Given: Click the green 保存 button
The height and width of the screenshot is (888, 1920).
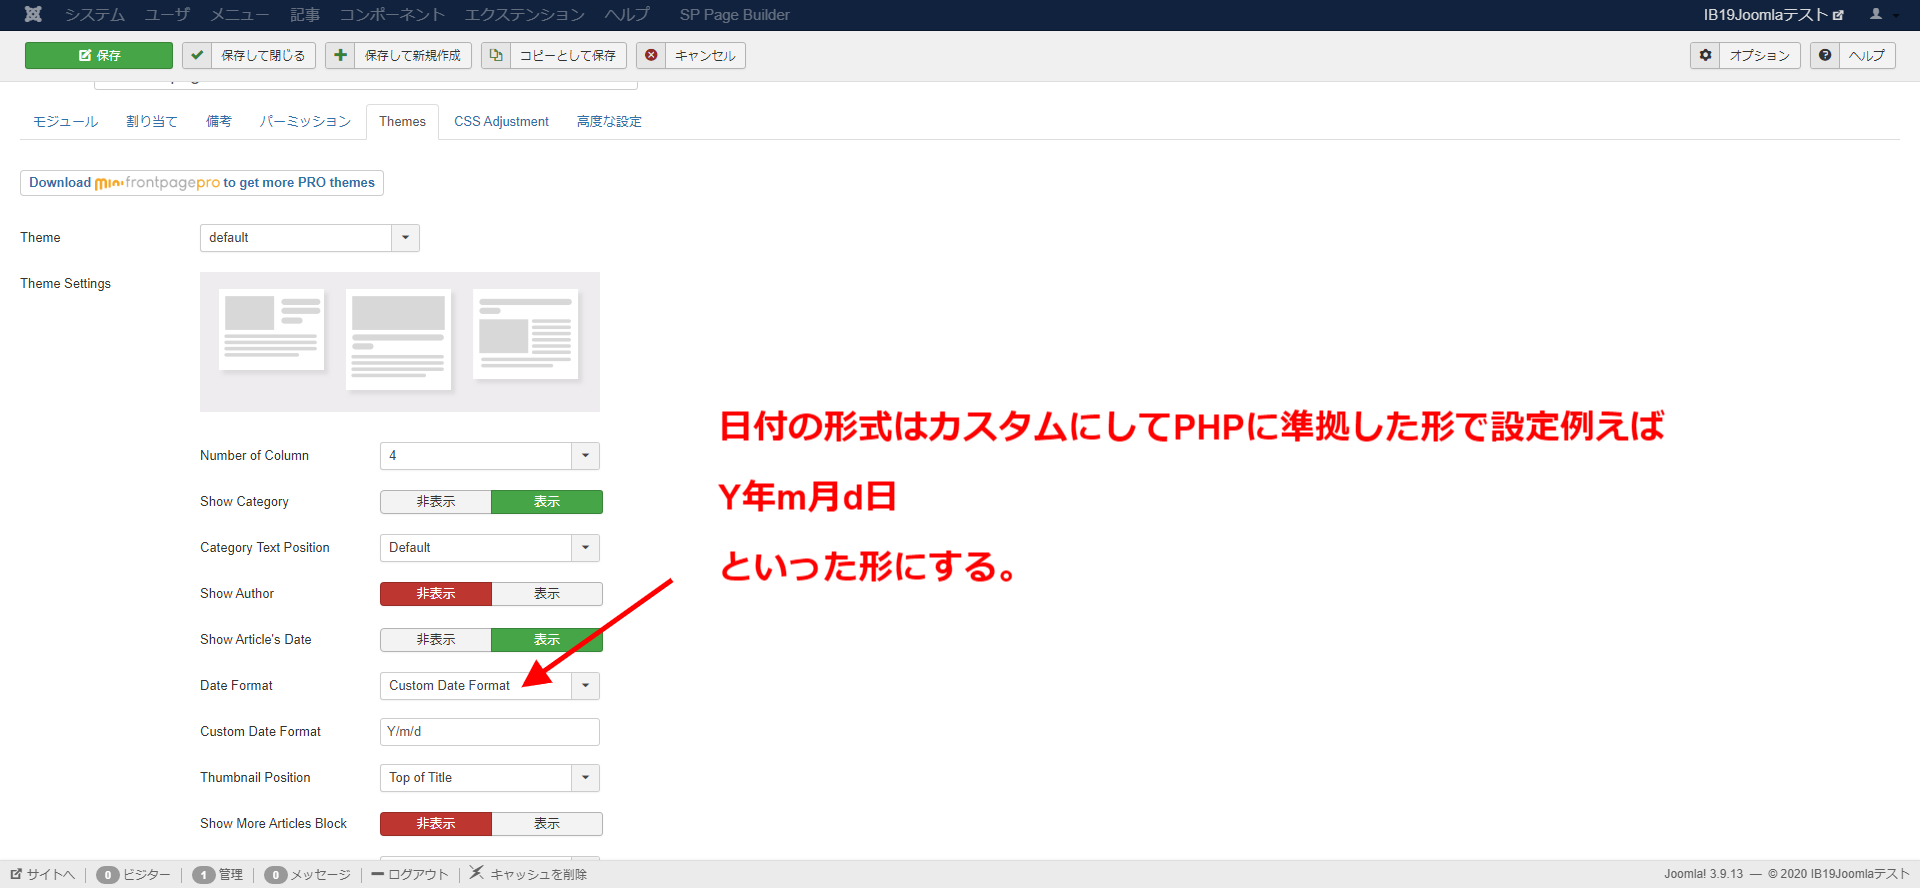Looking at the screenshot, I should pyautogui.click(x=99, y=55).
